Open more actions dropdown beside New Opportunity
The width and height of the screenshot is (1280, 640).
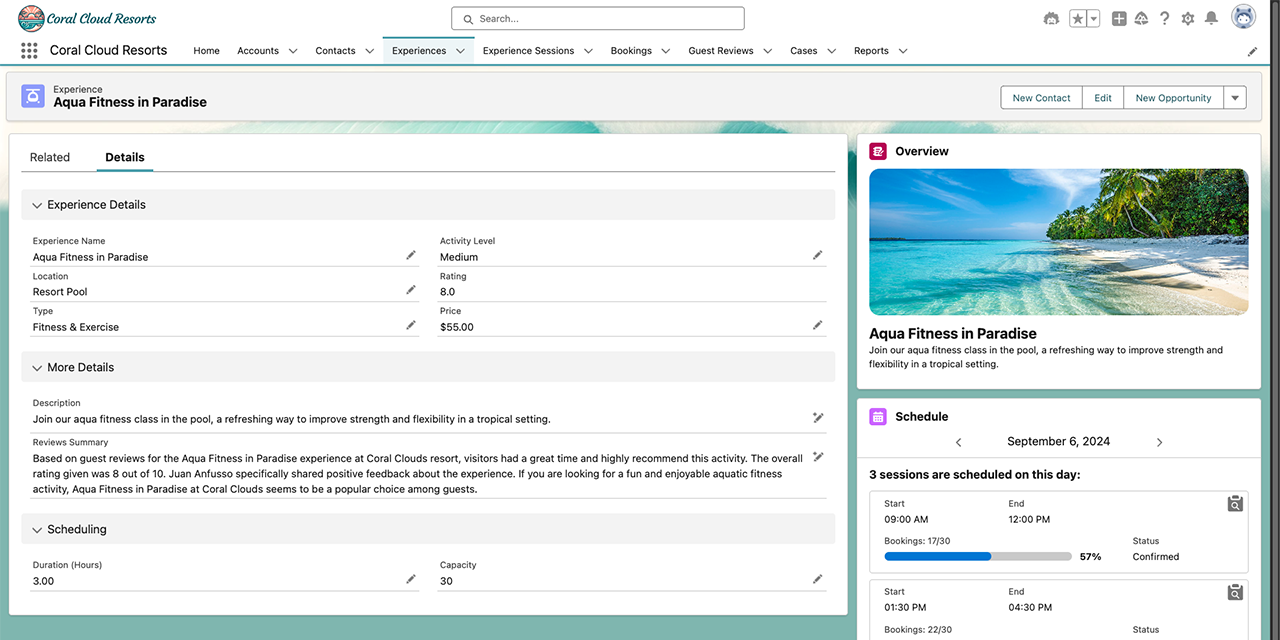click(x=1235, y=98)
